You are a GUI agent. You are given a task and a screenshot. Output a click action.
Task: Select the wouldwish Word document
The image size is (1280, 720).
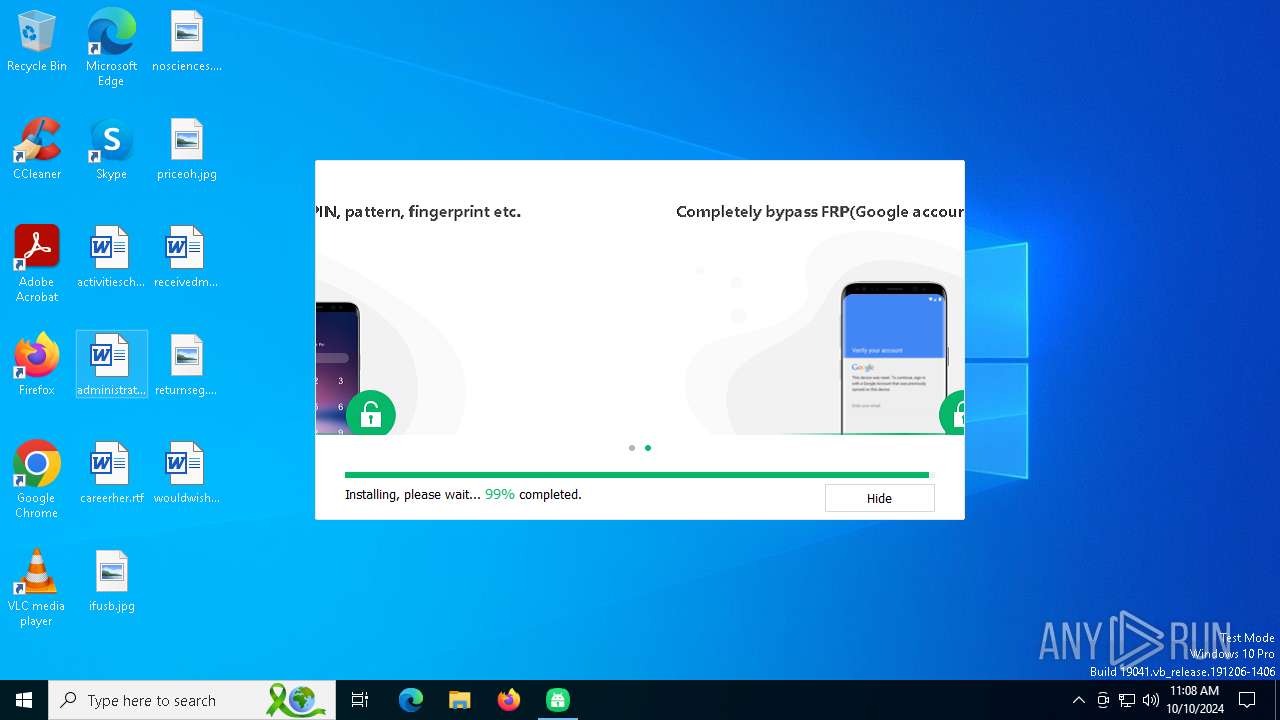(186, 474)
